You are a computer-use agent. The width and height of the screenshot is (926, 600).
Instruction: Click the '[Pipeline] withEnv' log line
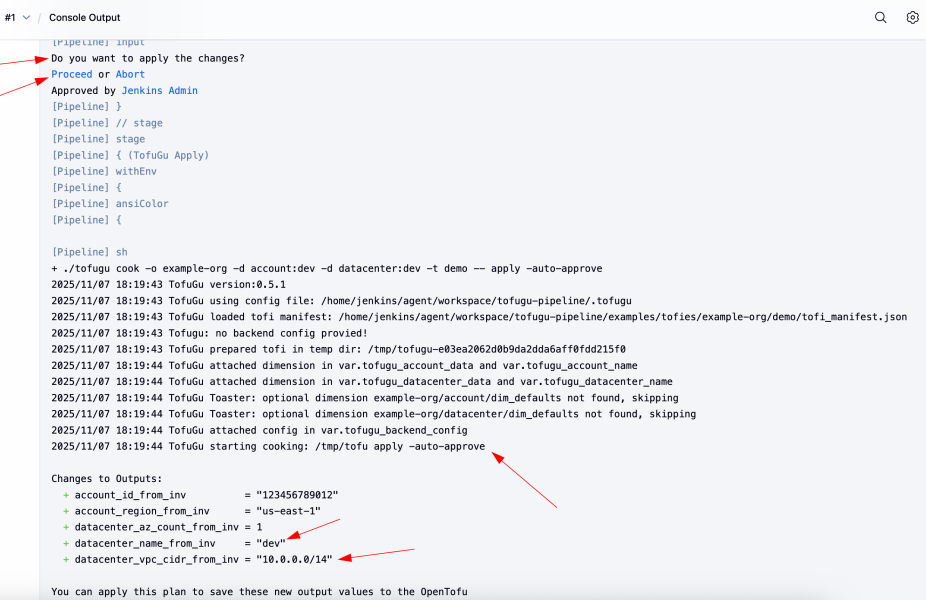click(x=104, y=171)
